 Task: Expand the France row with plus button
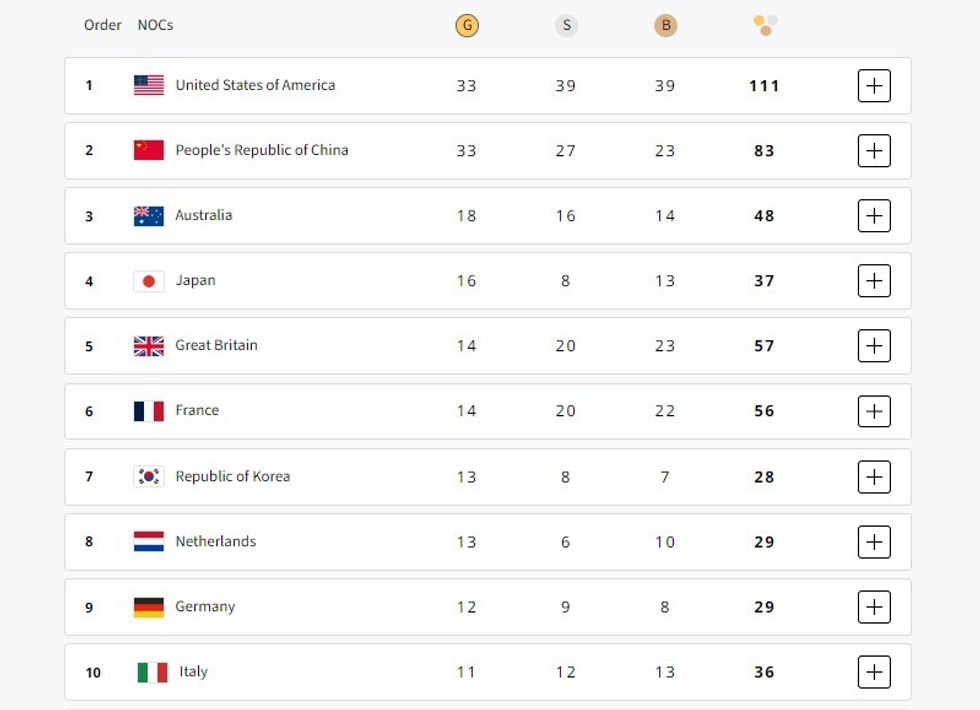[x=874, y=411]
